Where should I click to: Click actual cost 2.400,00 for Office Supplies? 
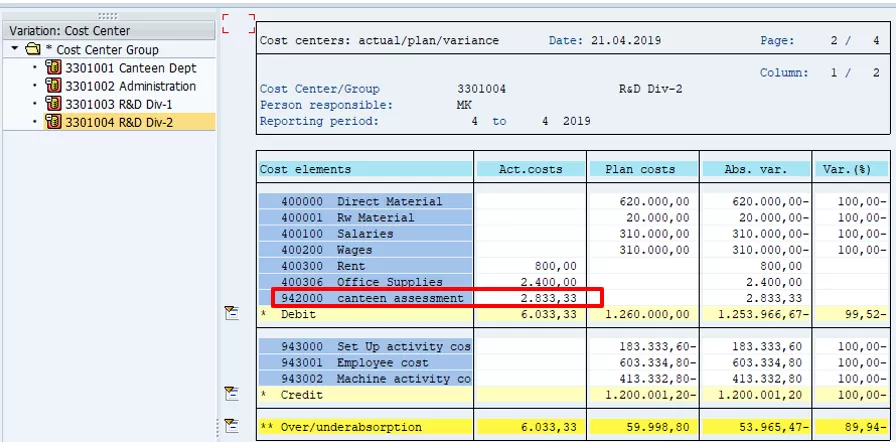tap(548, 282)
